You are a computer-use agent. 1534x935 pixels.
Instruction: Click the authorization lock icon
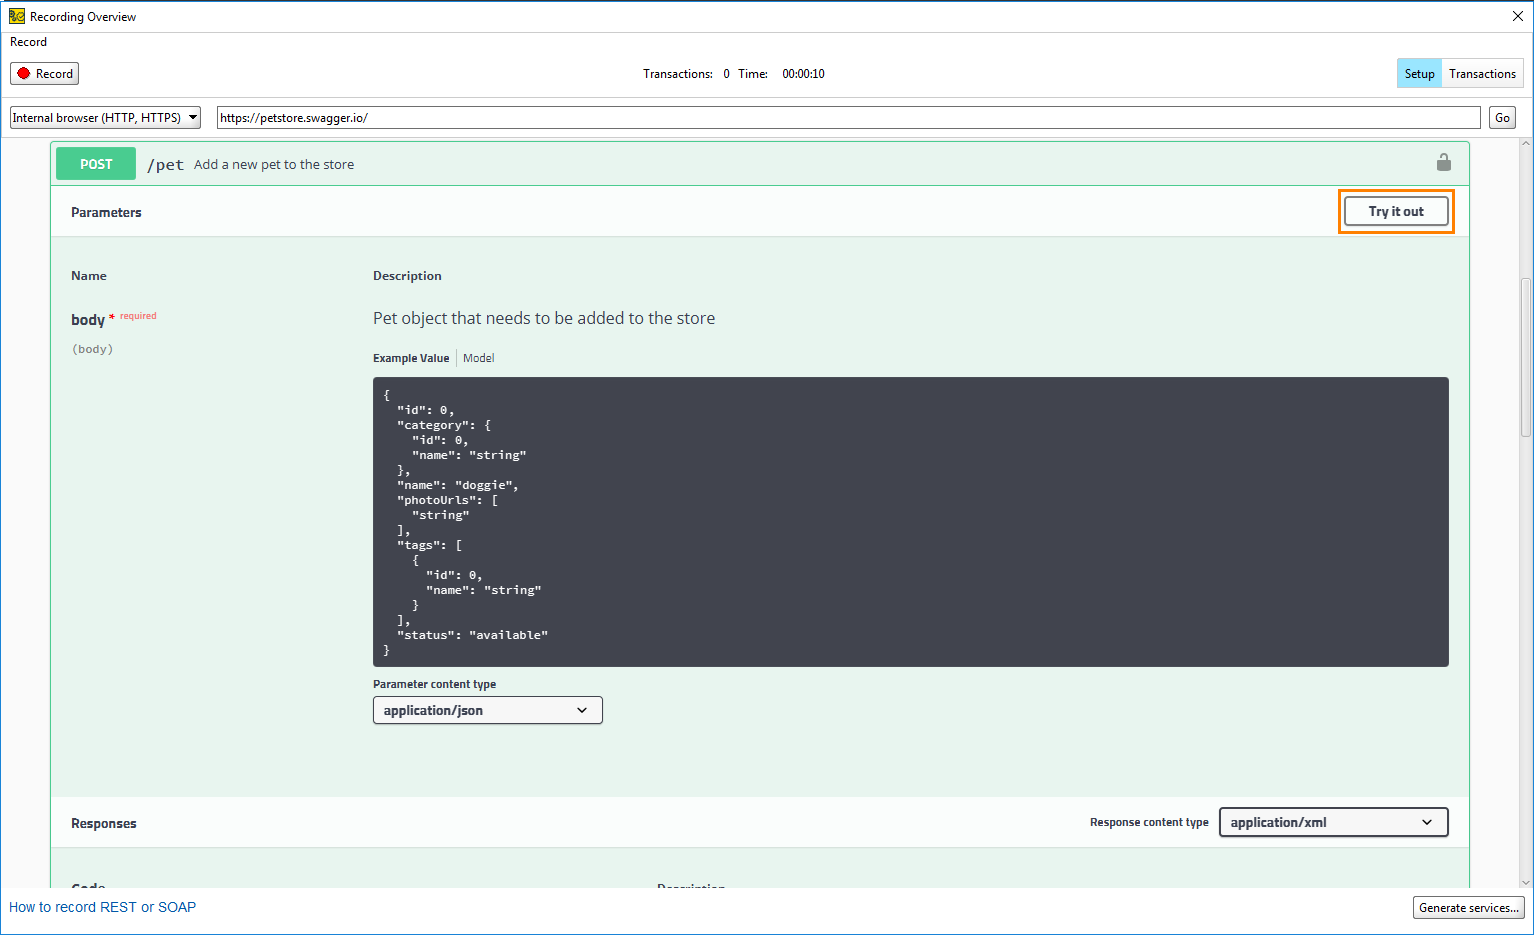click(x=1443, y=162)
